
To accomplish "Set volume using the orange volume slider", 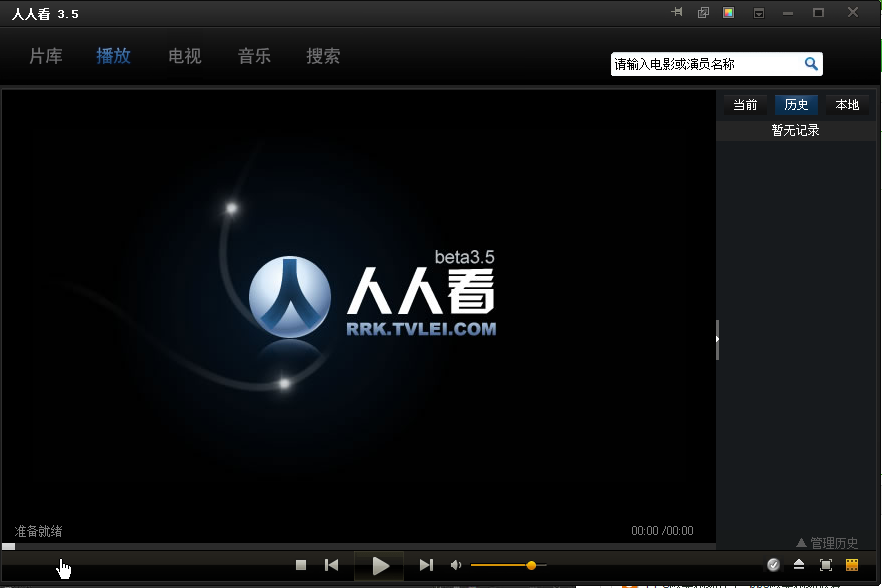I will [x=531, y=565].
